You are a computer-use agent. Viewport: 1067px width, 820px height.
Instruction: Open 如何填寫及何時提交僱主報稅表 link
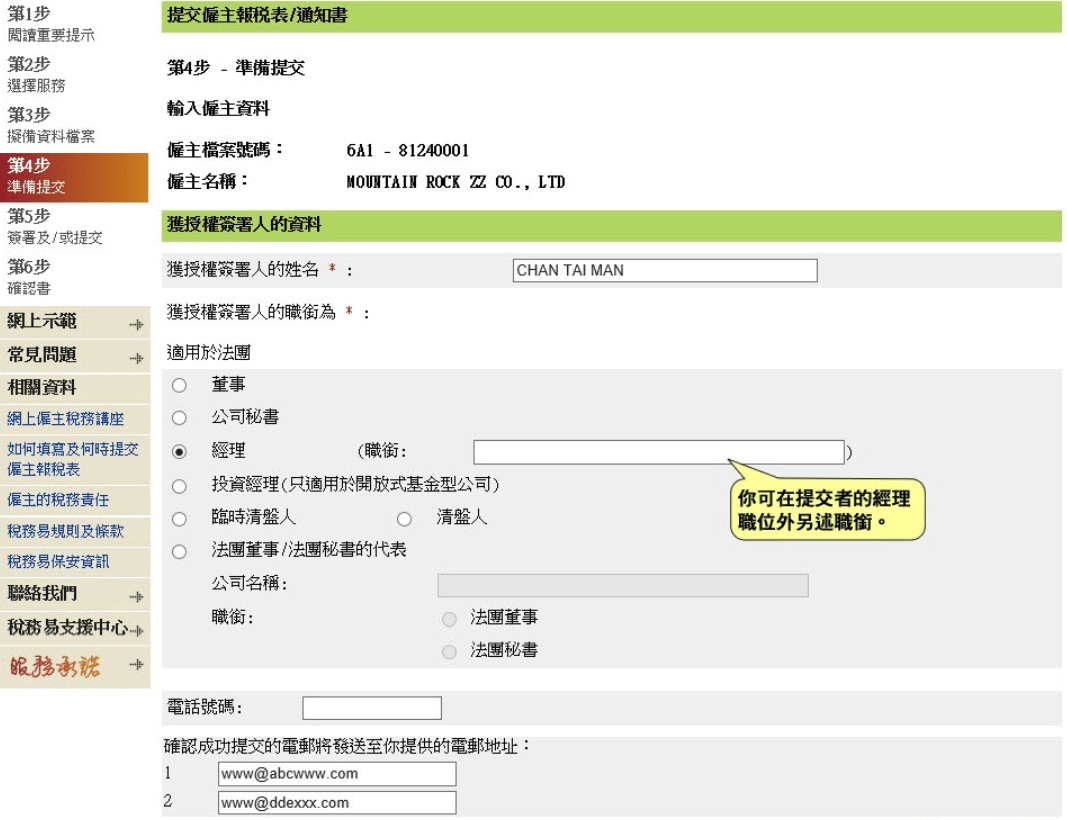coord(73,459)
